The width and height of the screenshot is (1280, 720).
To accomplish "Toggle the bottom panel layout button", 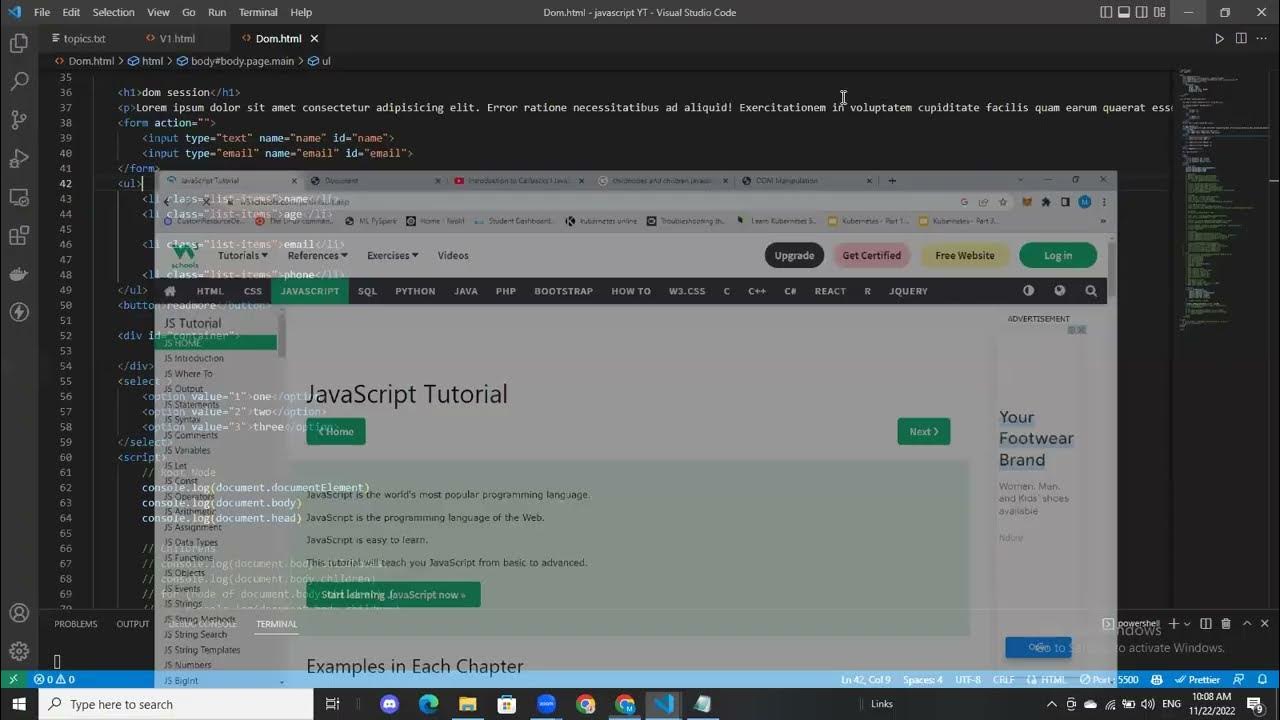I will pyautogui.click(x=1123, y=12).
